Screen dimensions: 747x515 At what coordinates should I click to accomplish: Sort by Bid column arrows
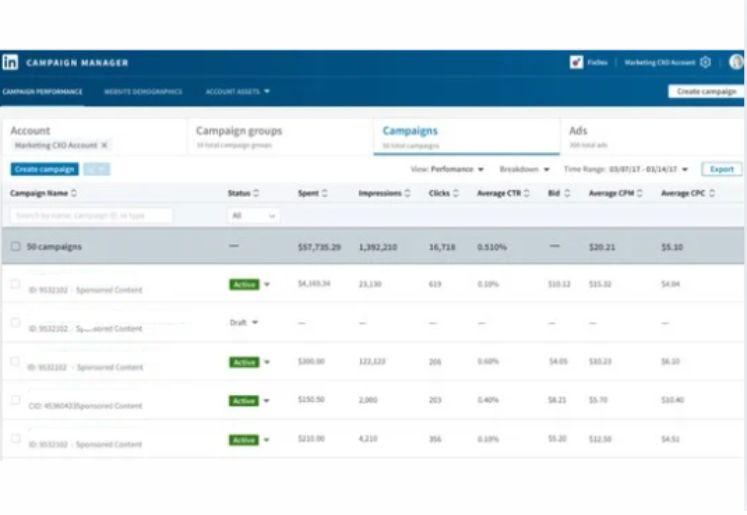[567, 193]
